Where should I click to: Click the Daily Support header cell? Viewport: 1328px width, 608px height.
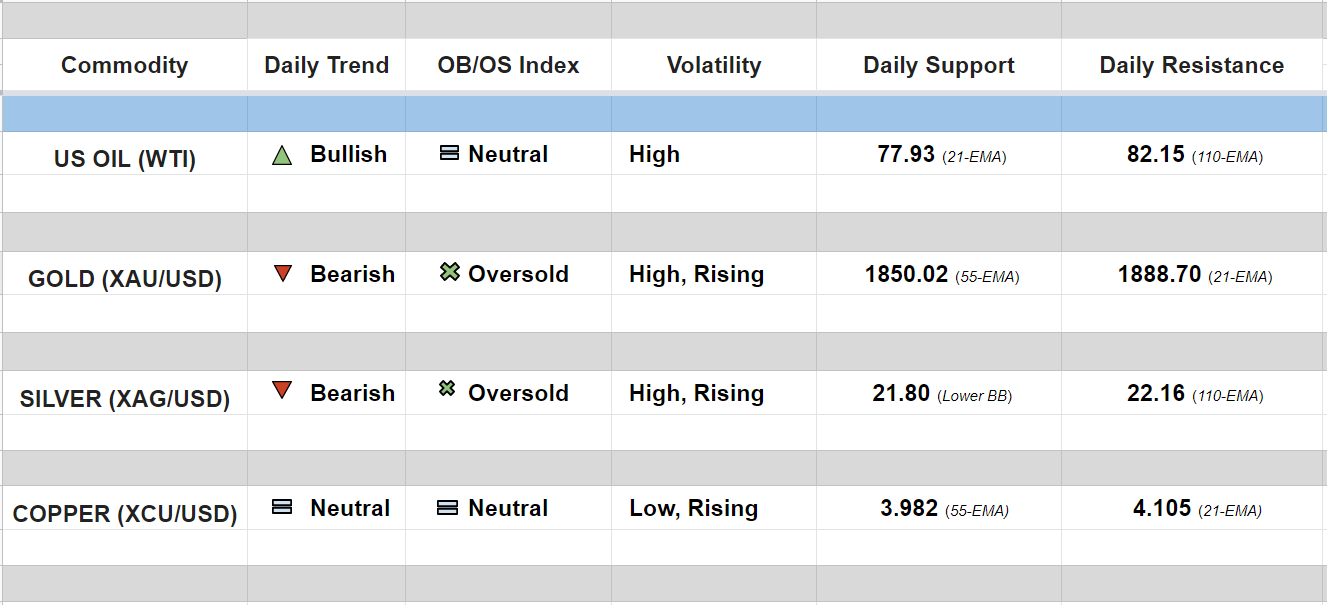939,66
